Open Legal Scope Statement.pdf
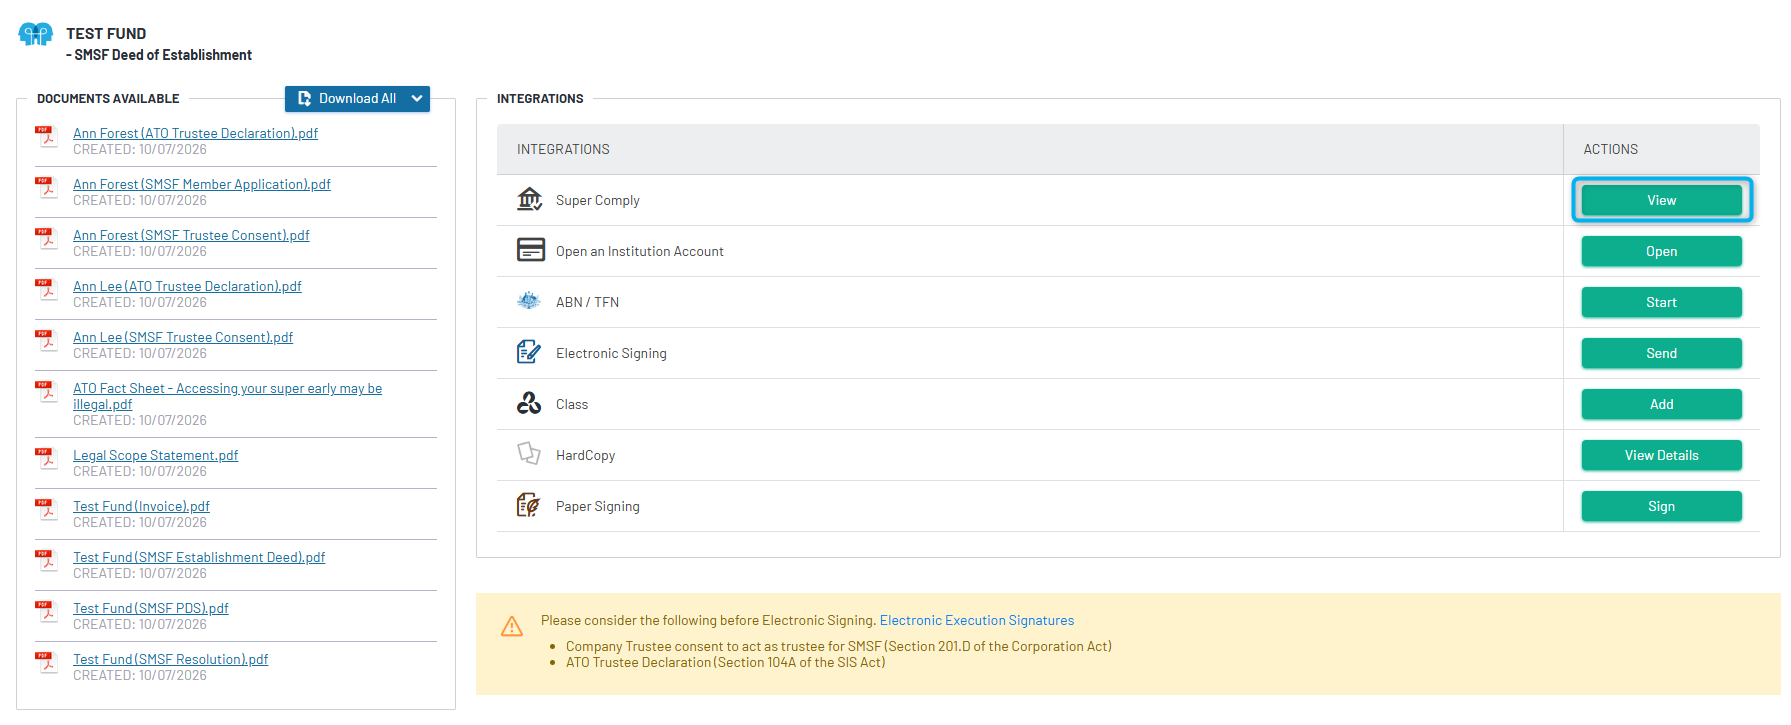The height and width of the screenshot is (725, 1791). (x=155, y=455)
